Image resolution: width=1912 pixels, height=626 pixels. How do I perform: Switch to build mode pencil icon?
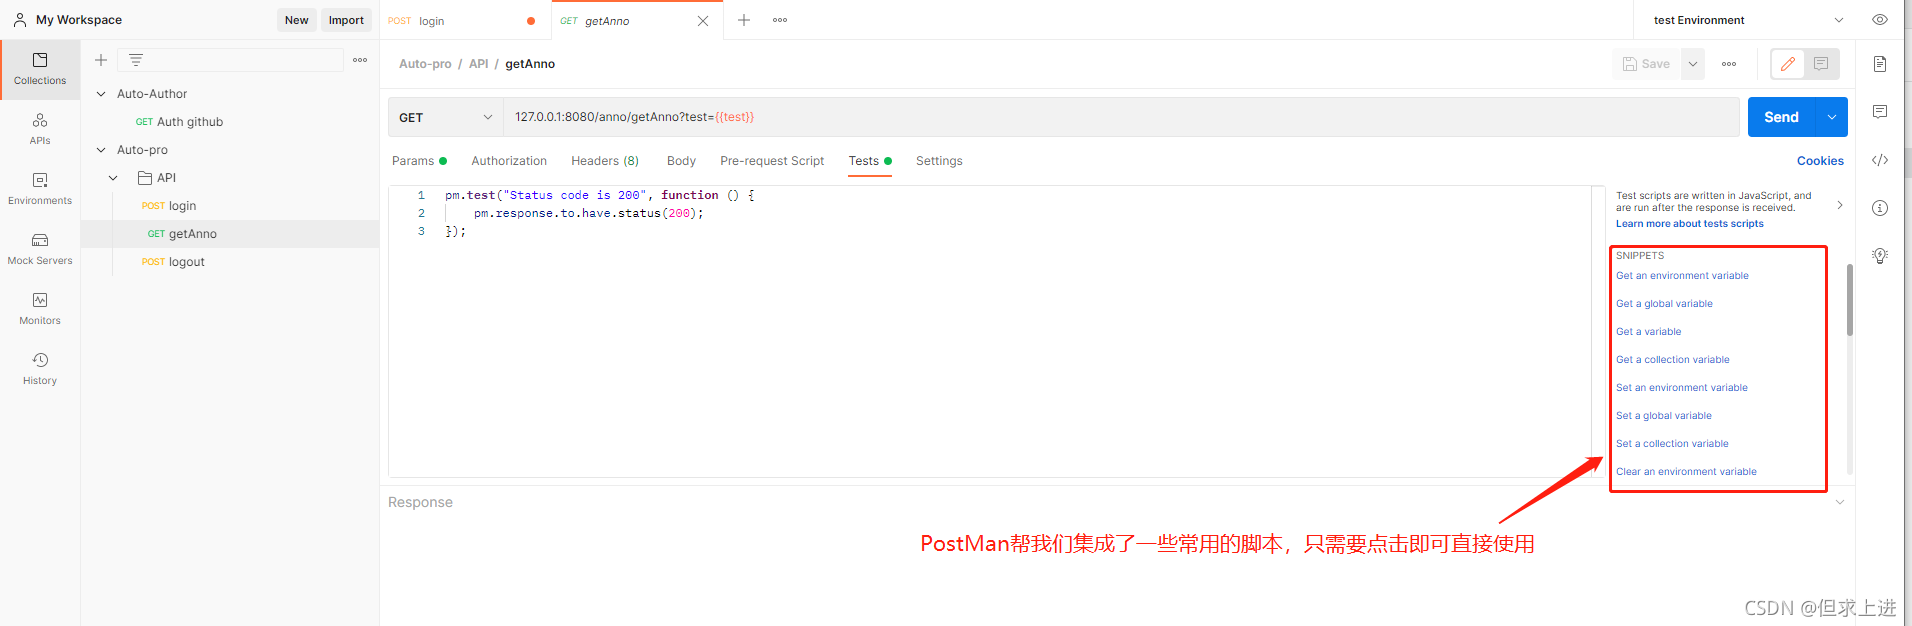1788,64
